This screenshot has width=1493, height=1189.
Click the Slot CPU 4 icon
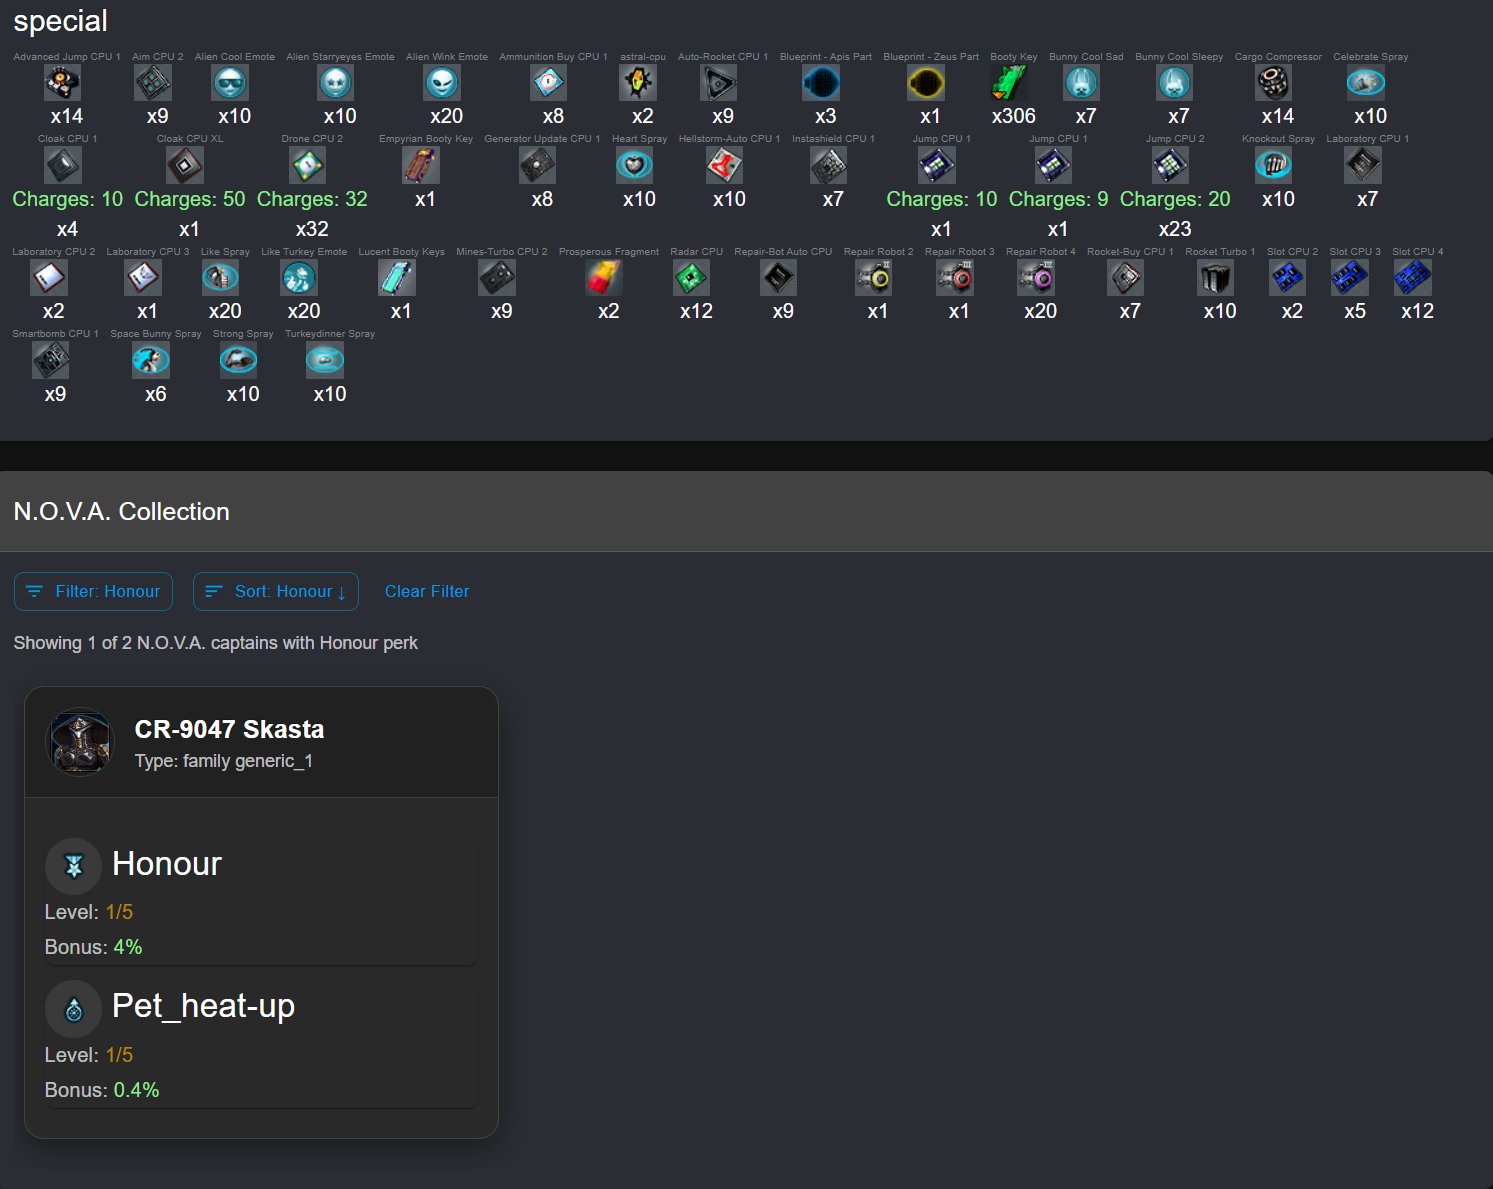1413,277
